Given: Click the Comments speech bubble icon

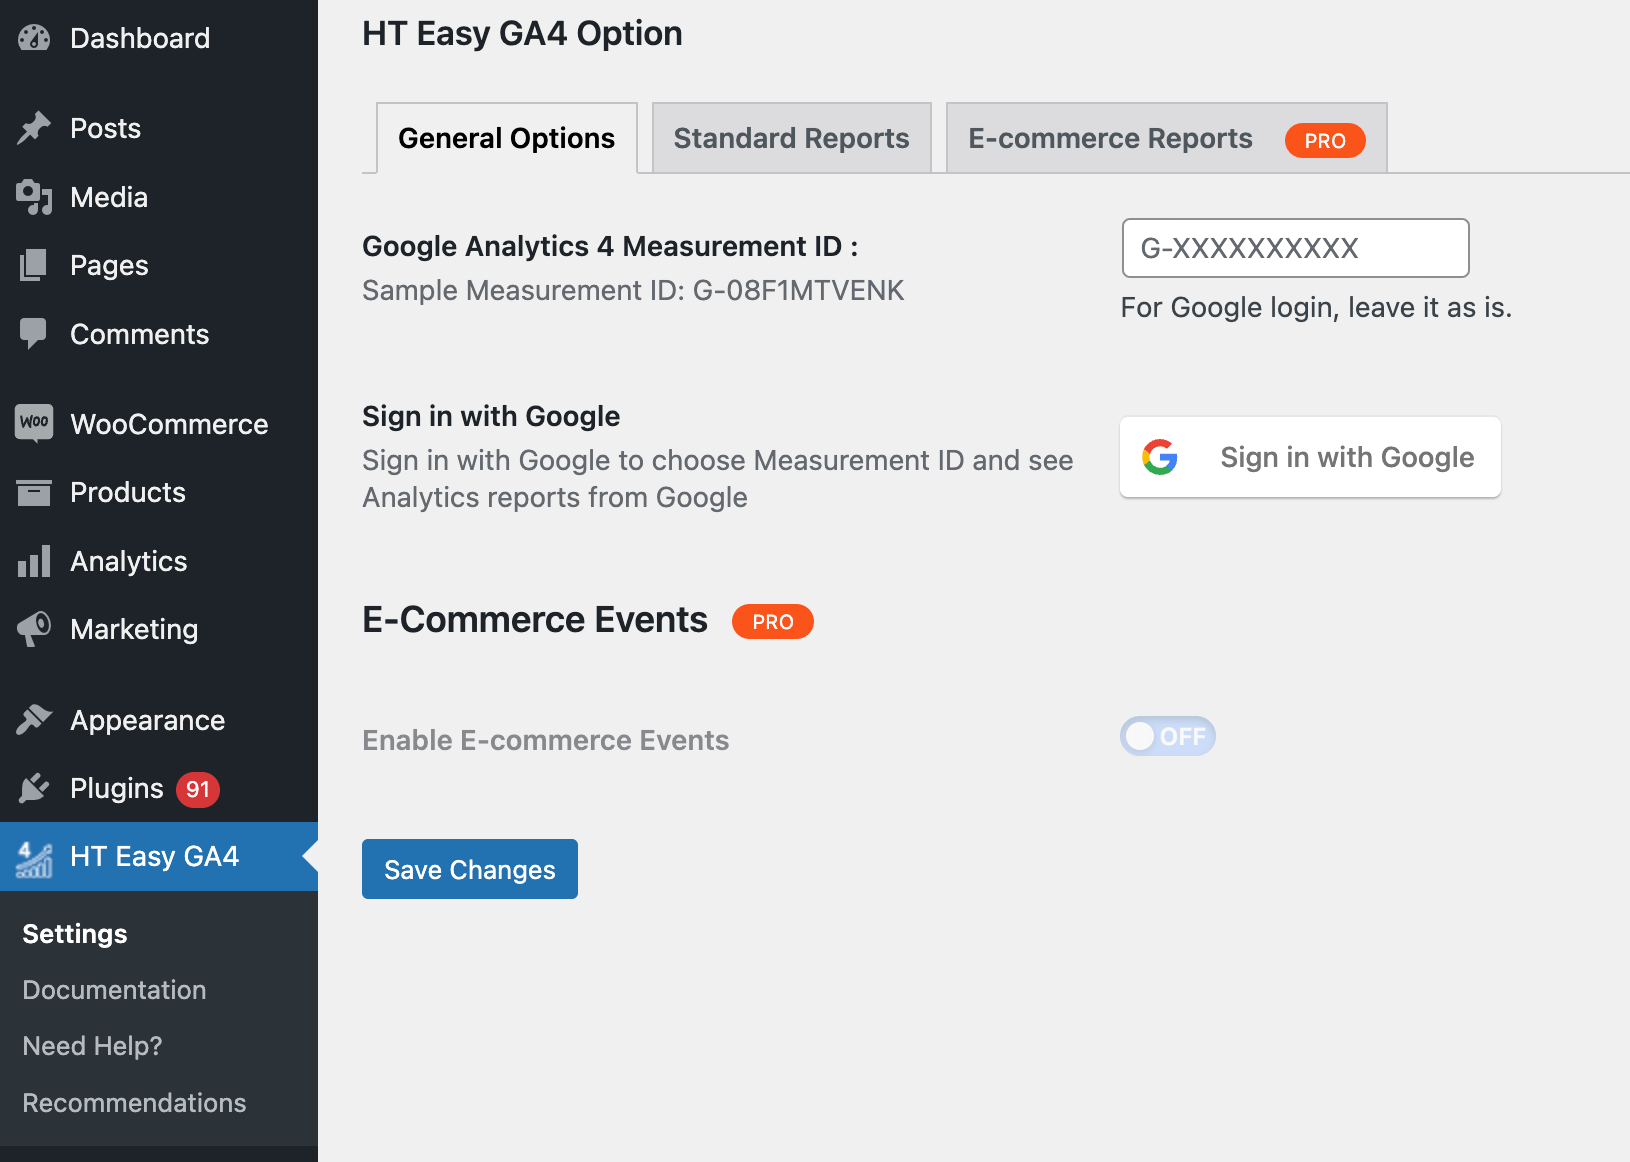Looking at the screenshot, I should (x=34, y=334).
